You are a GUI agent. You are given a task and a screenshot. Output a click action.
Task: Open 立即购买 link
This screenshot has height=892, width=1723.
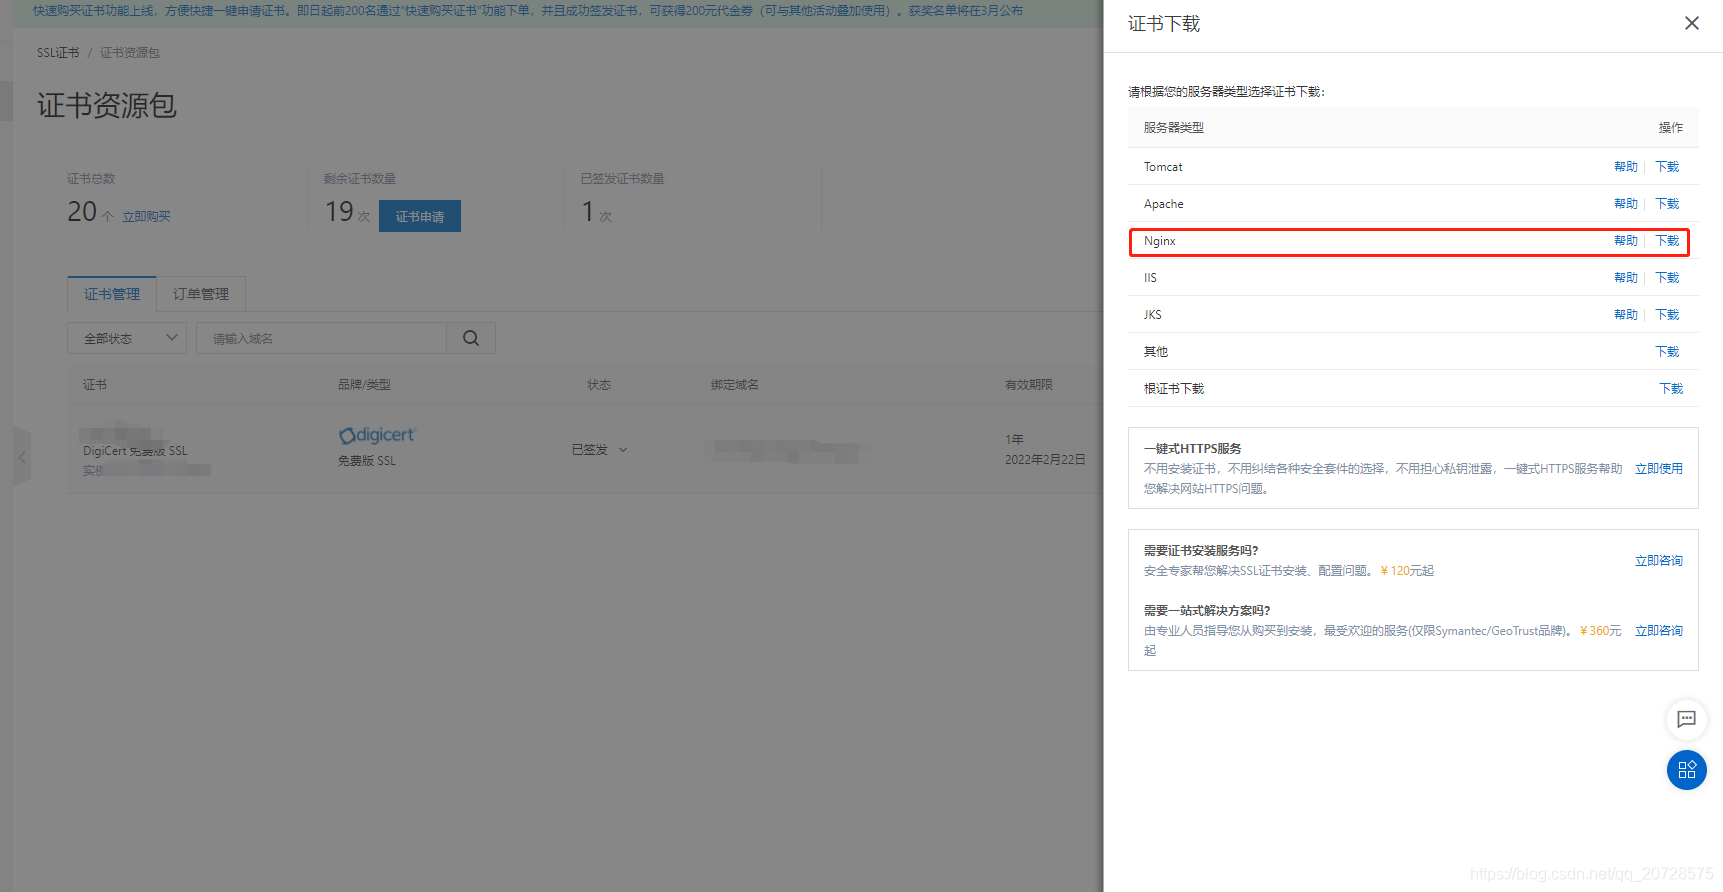pyautogui.click(x=146, y=217)
